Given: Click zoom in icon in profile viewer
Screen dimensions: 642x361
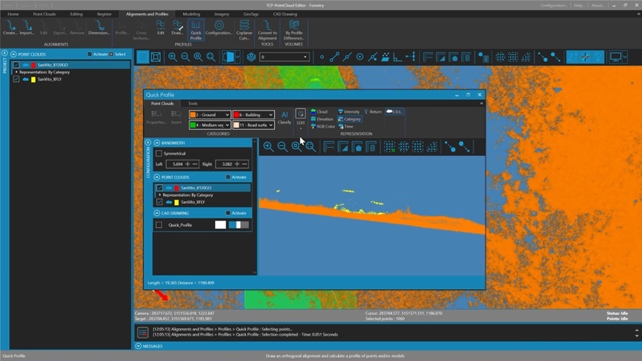Looking at the screenshot, I should coord(268,147).
